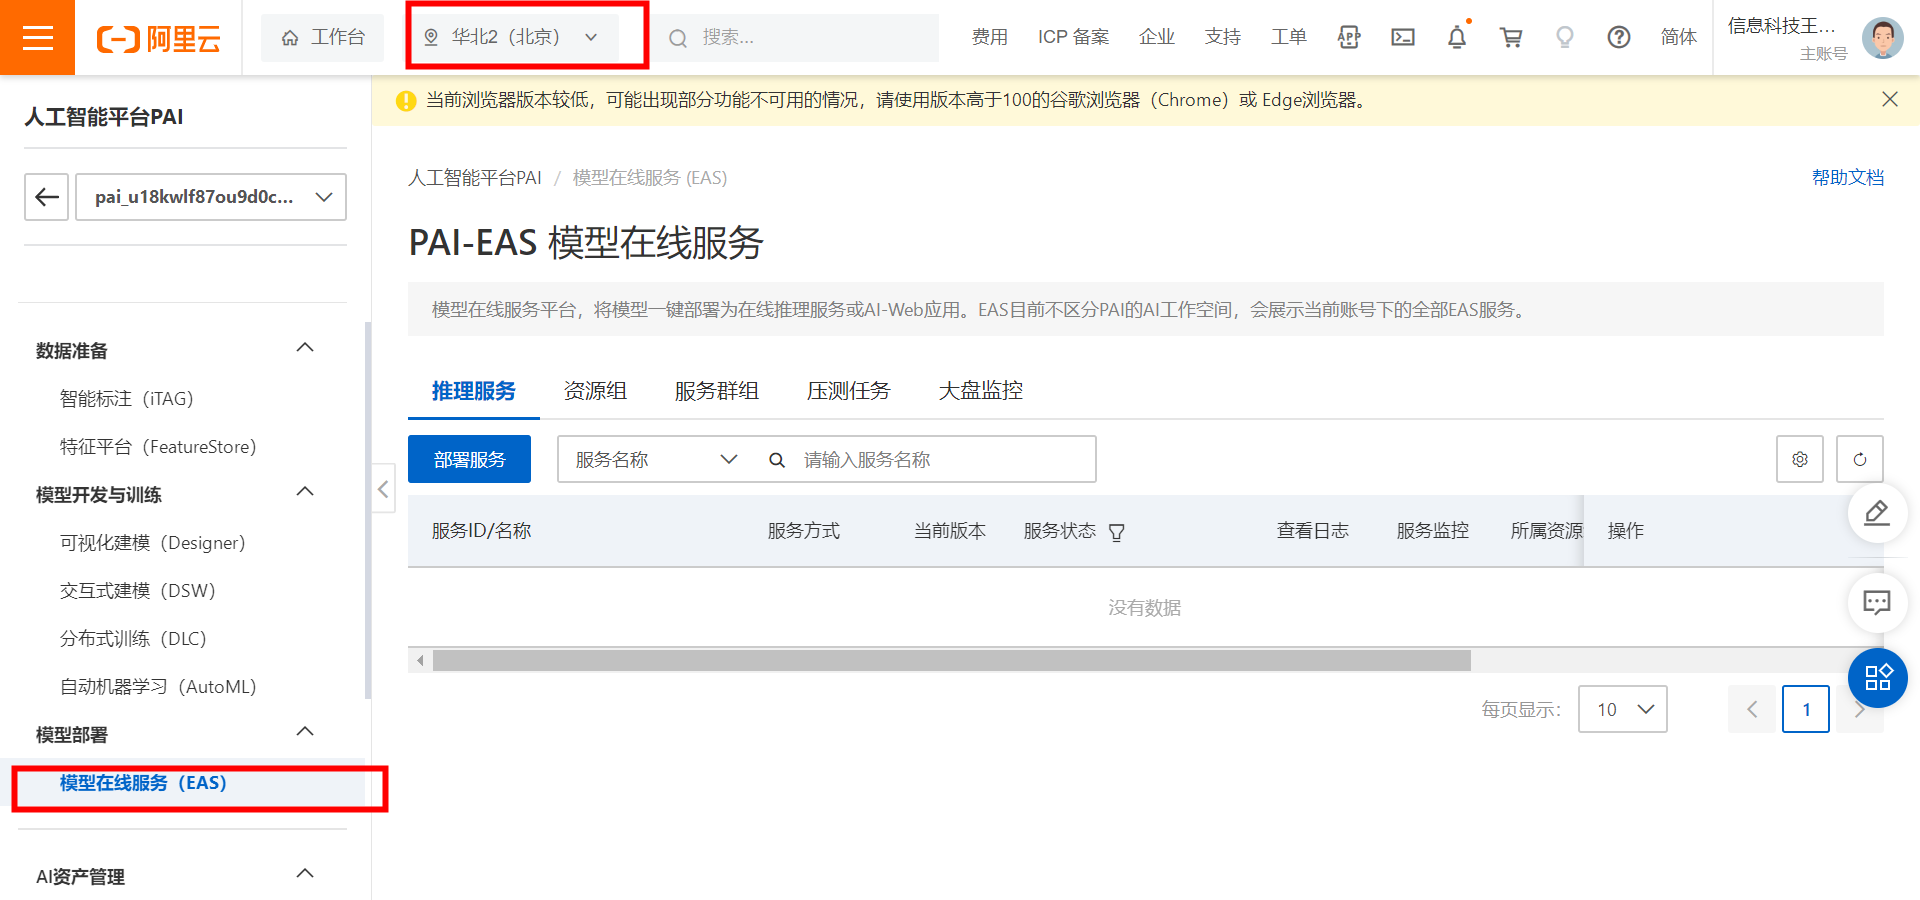Switch language via 简体
The image size is (1920, 900).
click(1678, 37)
